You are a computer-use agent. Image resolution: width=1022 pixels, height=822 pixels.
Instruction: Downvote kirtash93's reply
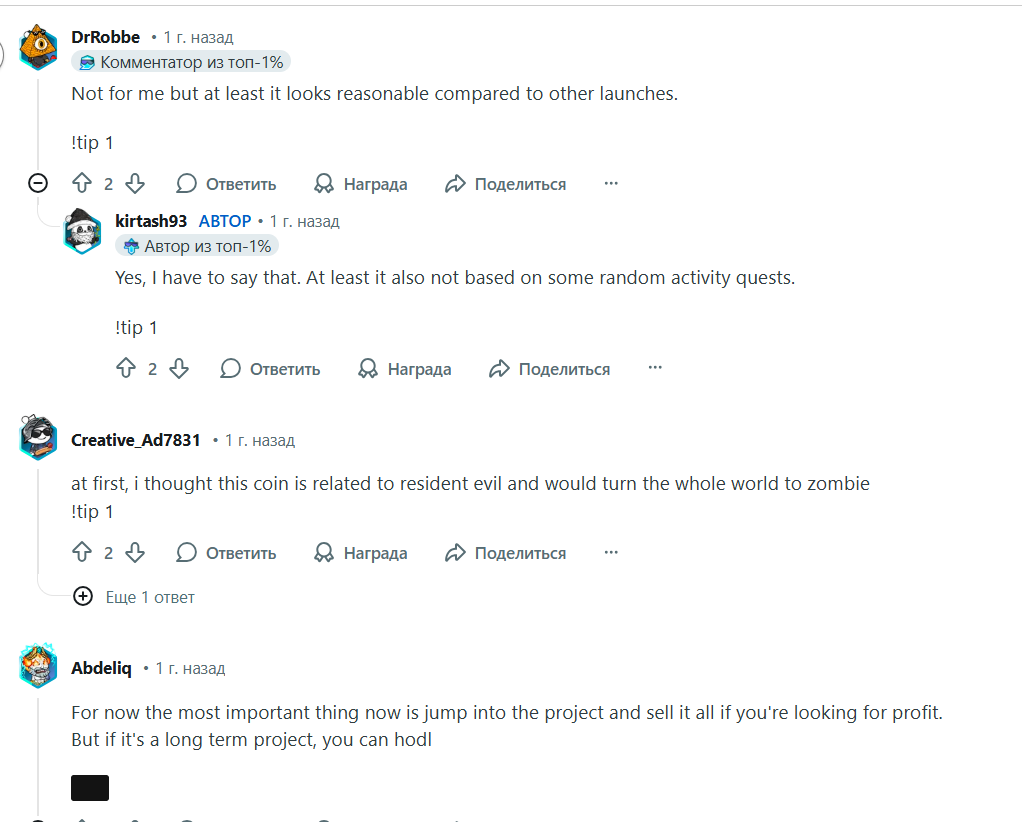[179, 369]
